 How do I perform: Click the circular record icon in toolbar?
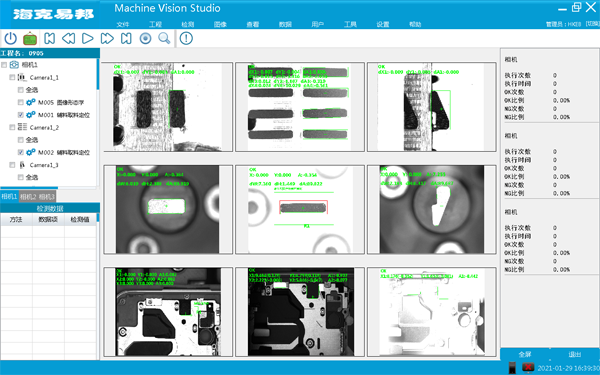point(145,38)
